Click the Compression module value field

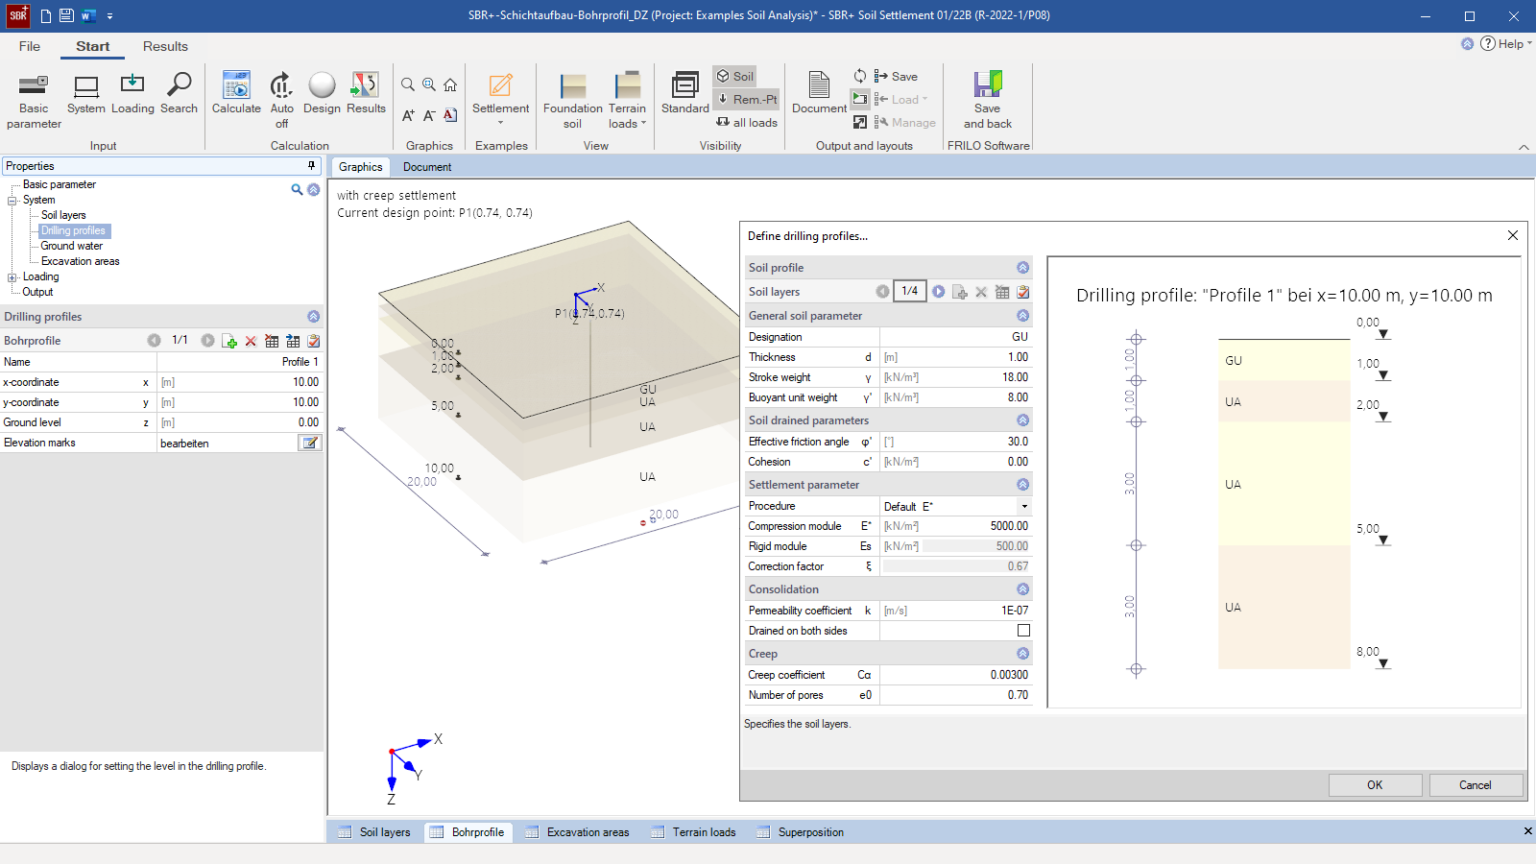(x=955, y=526)
